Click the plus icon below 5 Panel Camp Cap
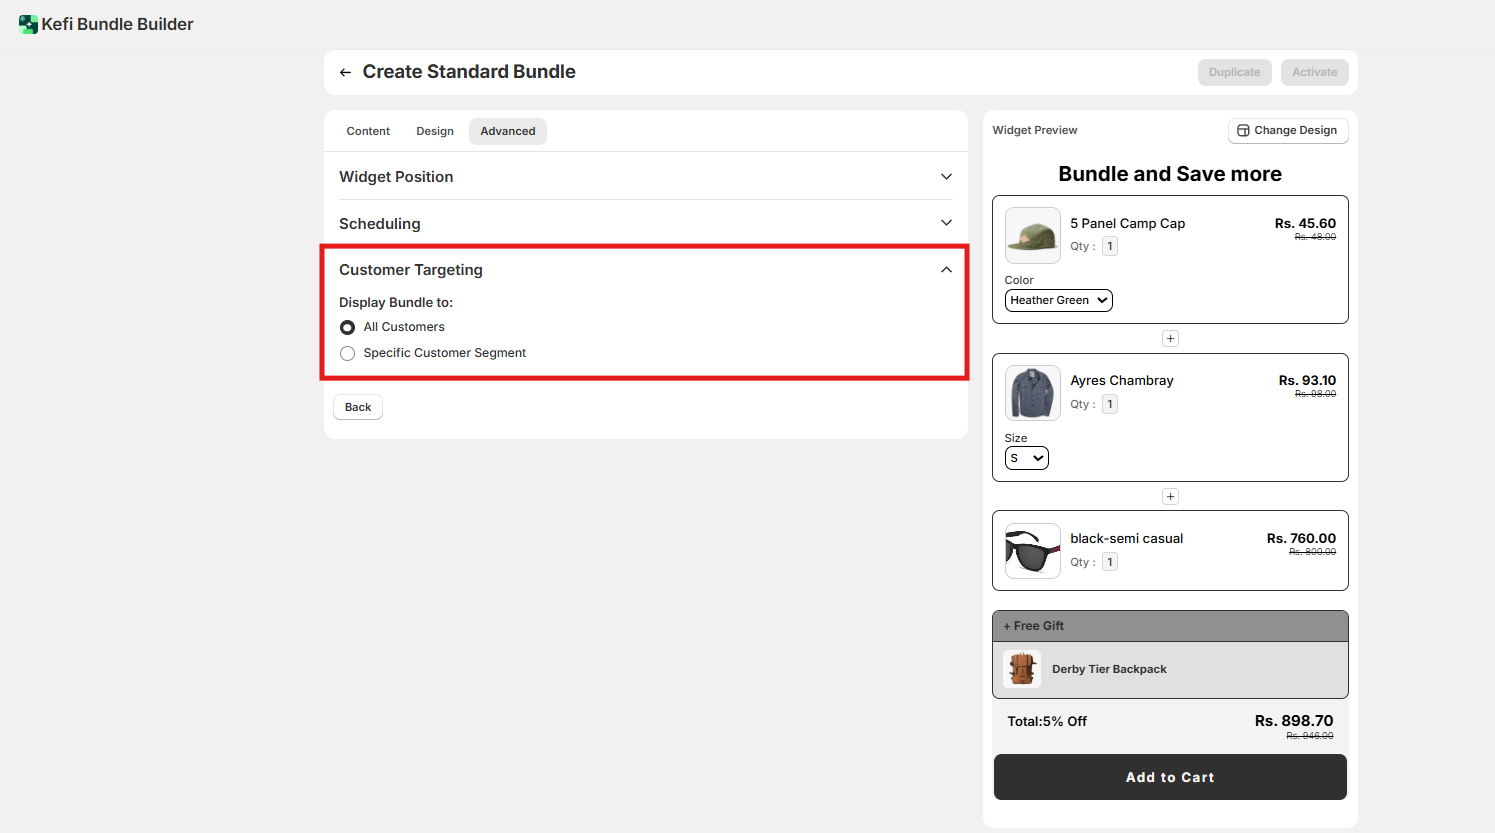The width and height of the screenshot is (1495, 833). pos(1170,339)
